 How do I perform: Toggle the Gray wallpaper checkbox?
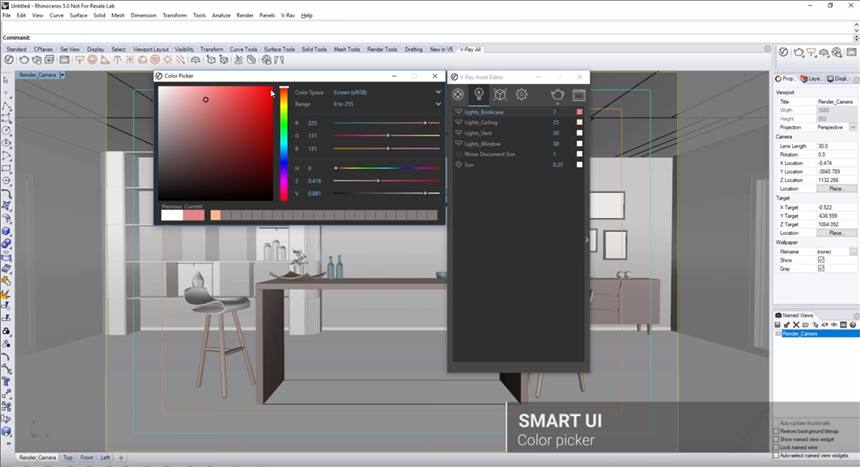[x=821, y=268]
